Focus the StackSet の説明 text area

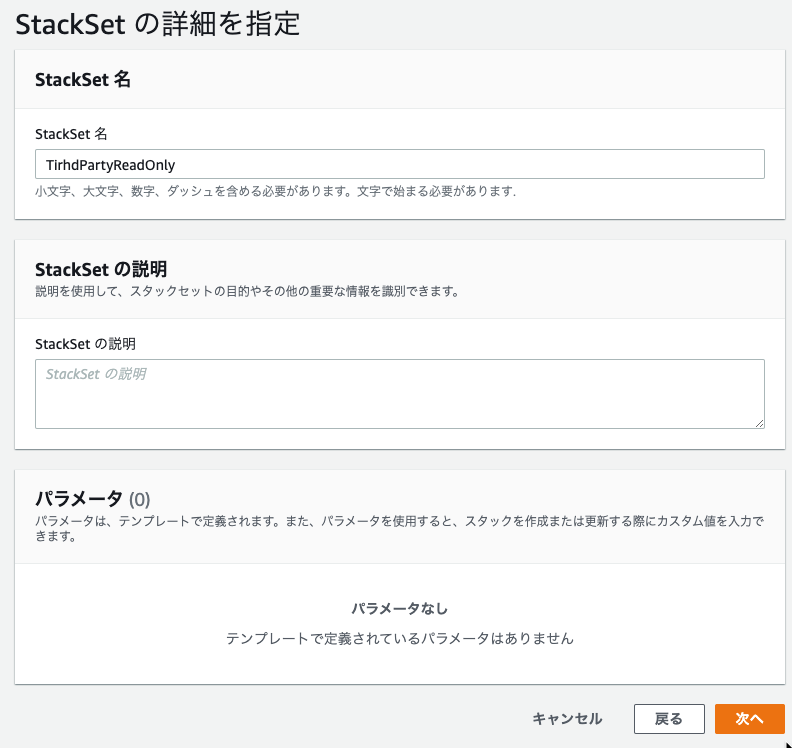[x=400, y=394]
